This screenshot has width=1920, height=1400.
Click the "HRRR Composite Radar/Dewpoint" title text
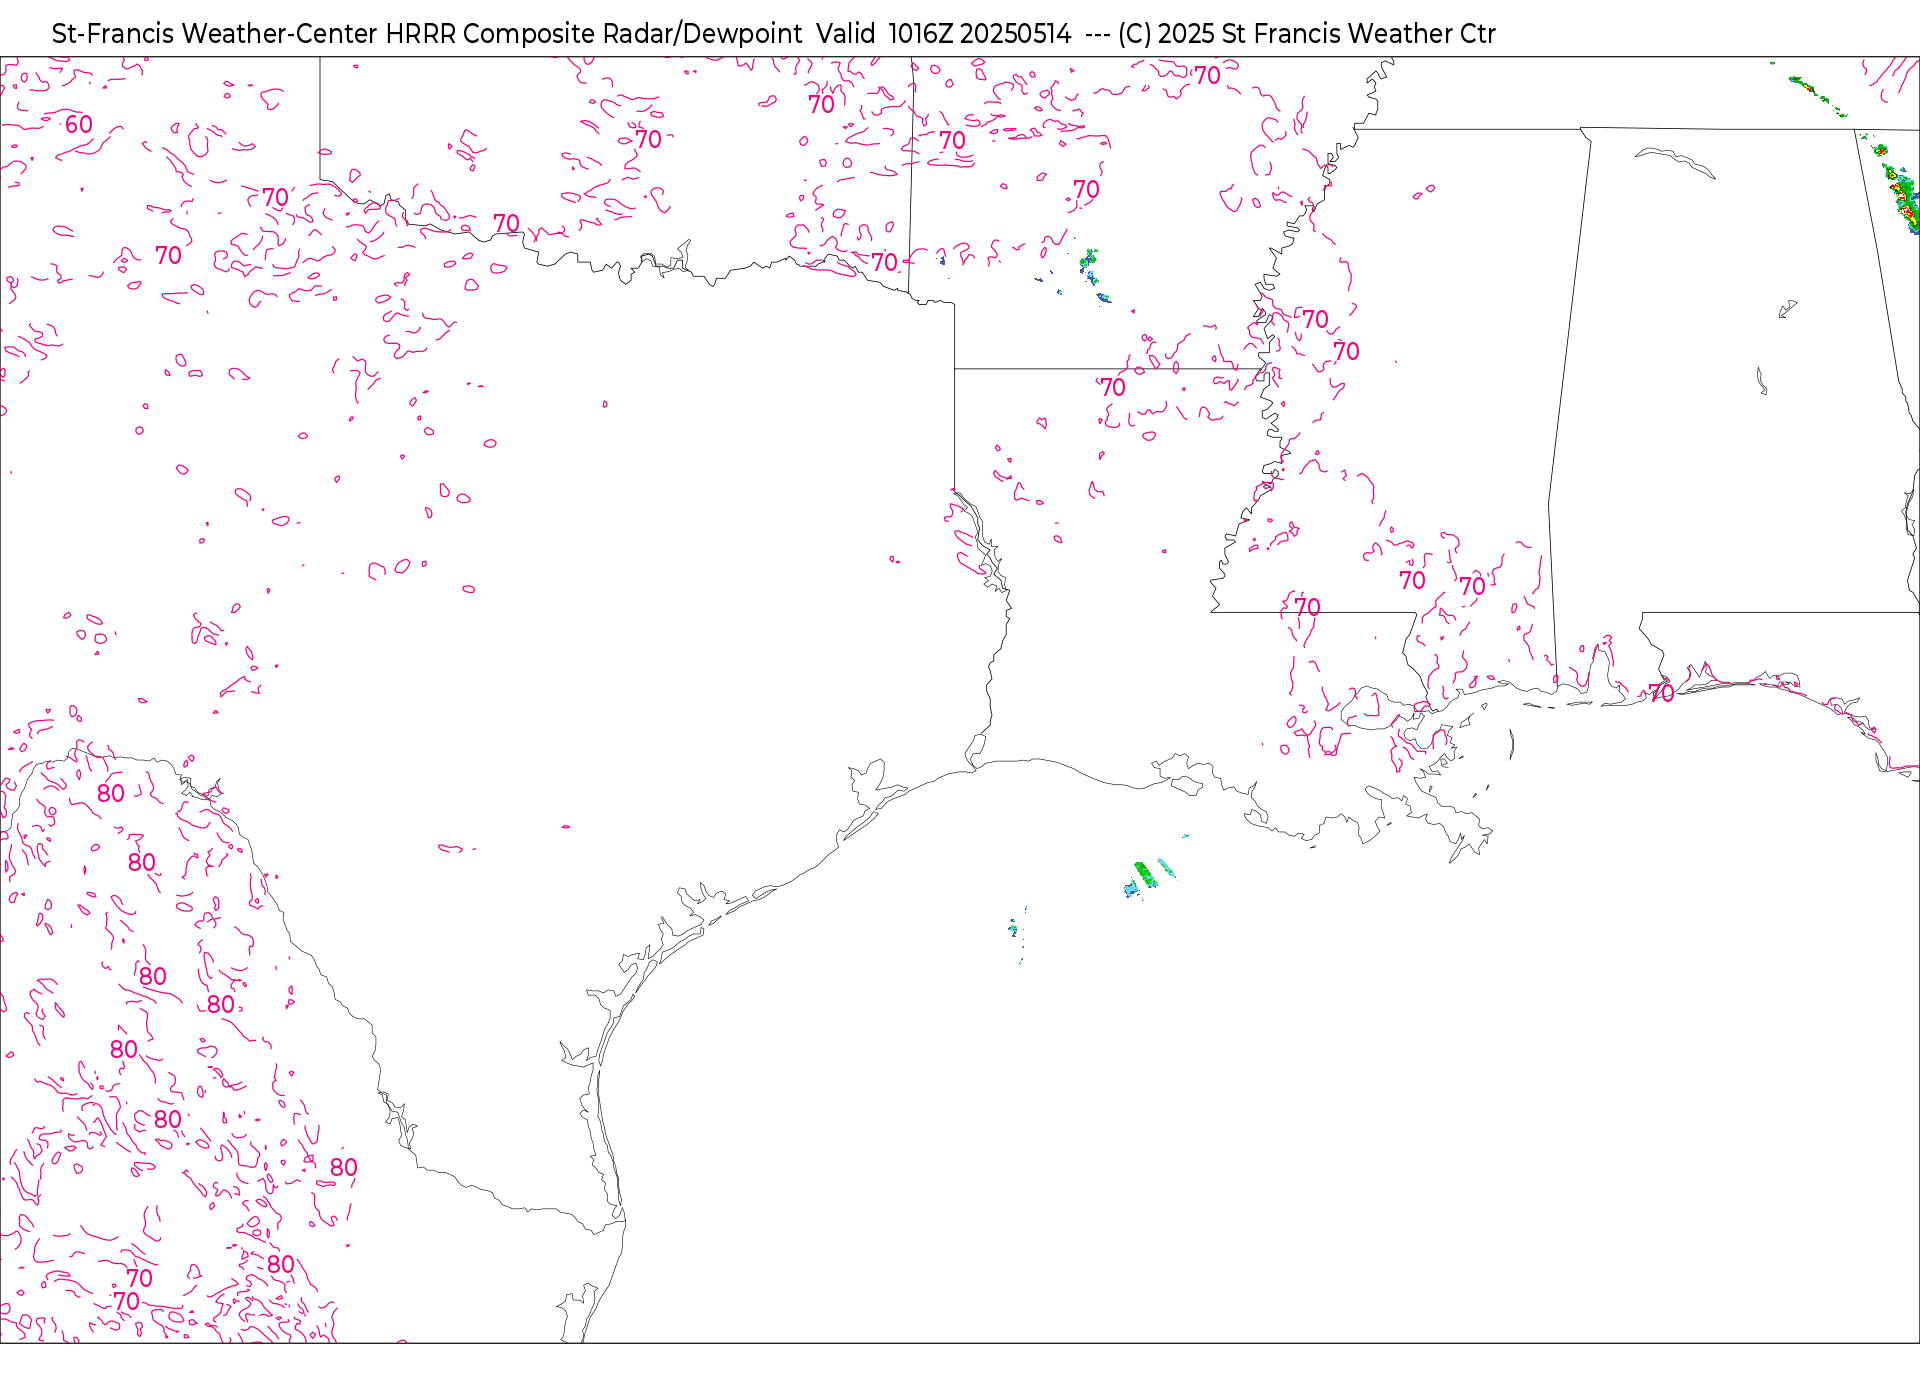point(594,34)
